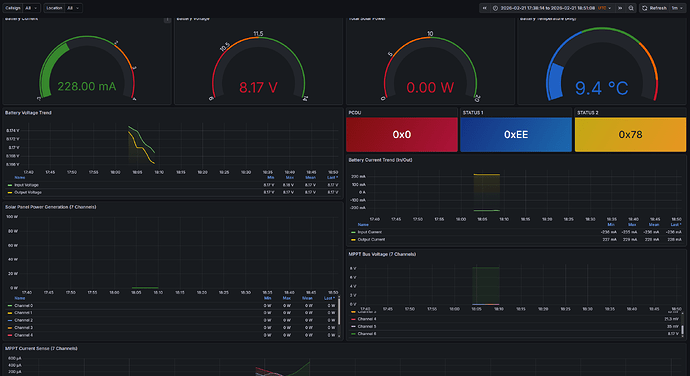
Task: Sort Battery Voltage Trend legend by Last
Action: tap(332, 177)
